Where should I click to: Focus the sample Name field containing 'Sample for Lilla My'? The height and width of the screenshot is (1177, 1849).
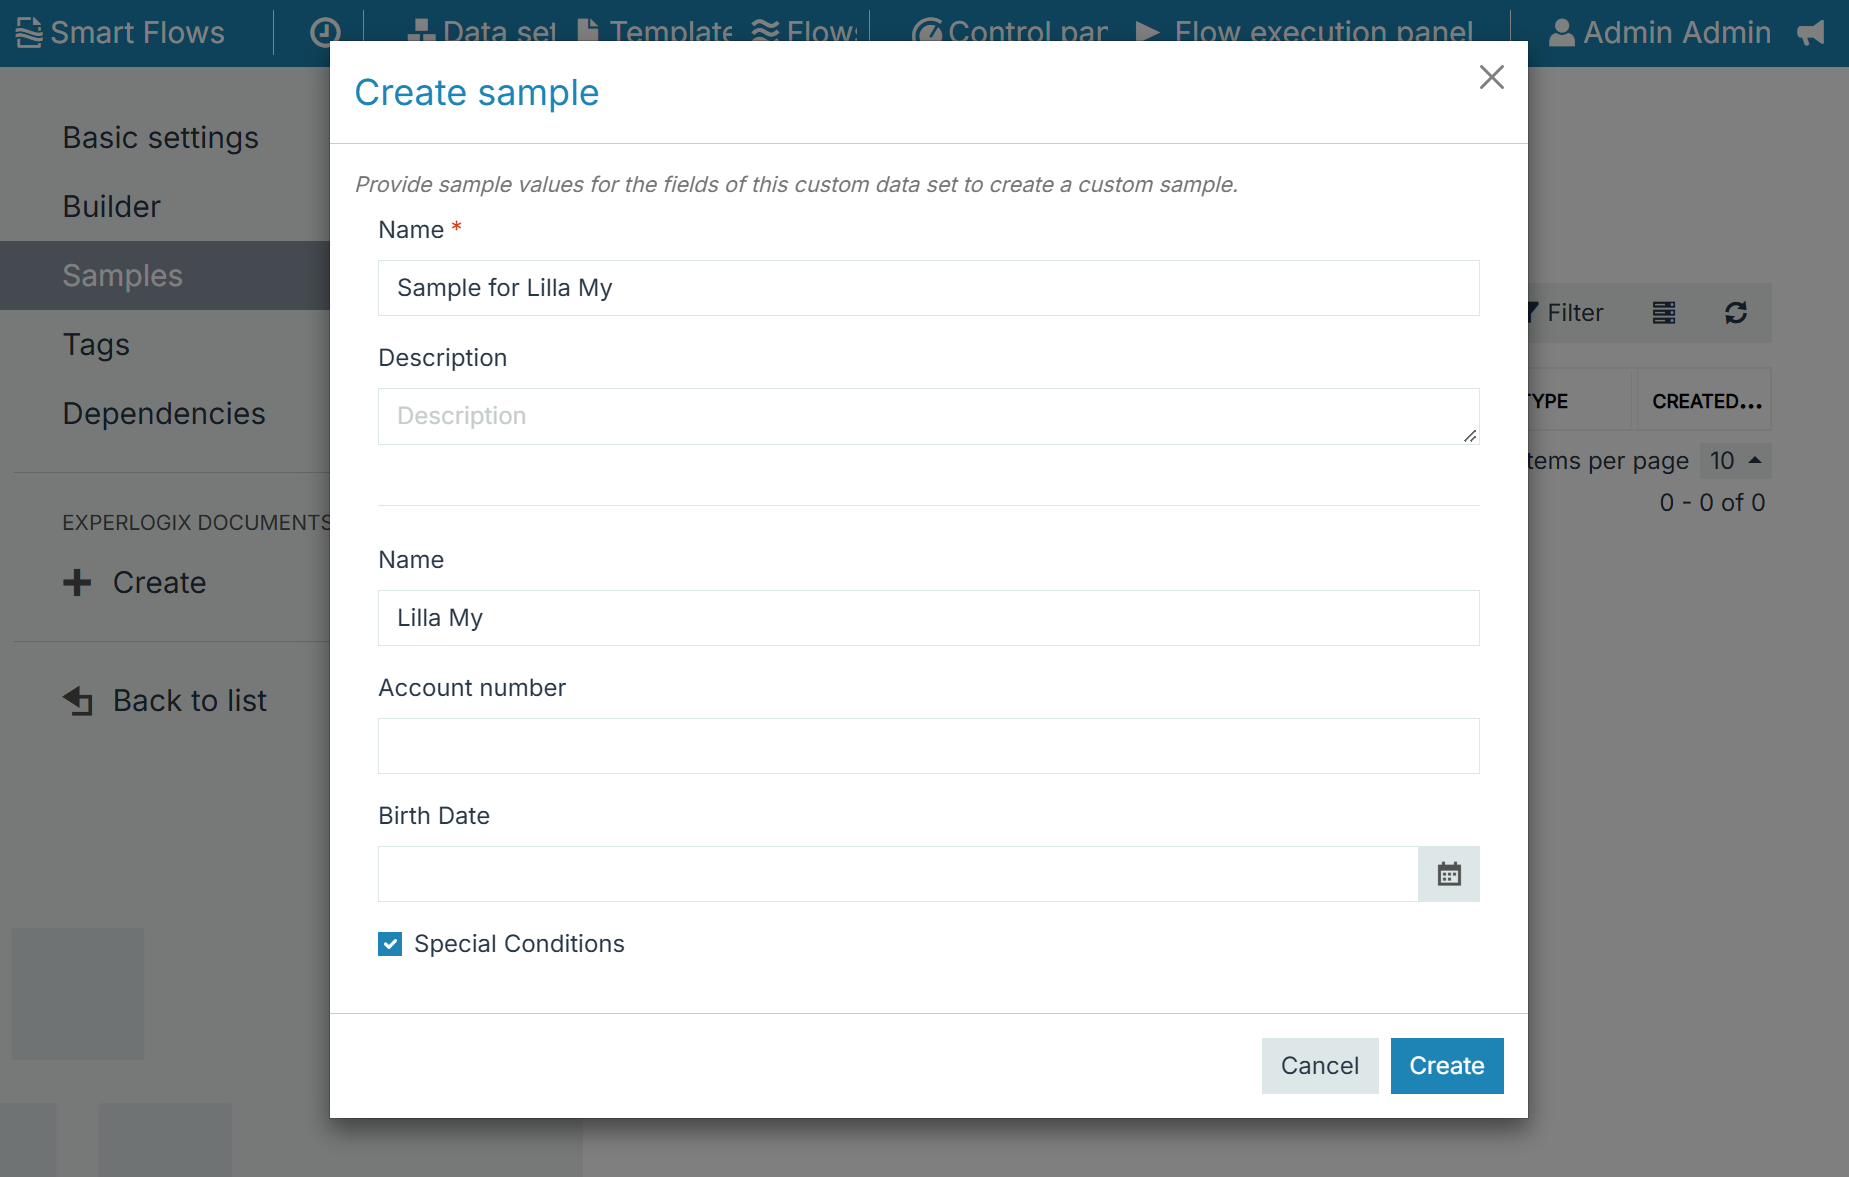pyautogui.click(x=928, y=288)
